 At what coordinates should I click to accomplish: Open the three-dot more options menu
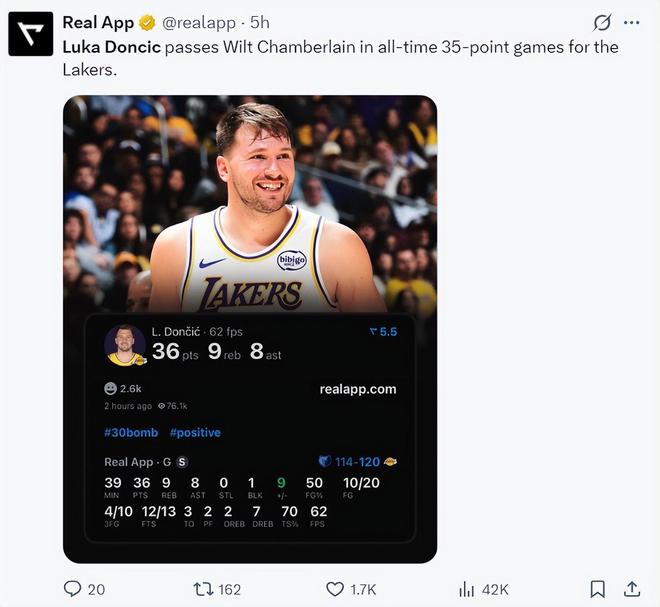(631, 23)
